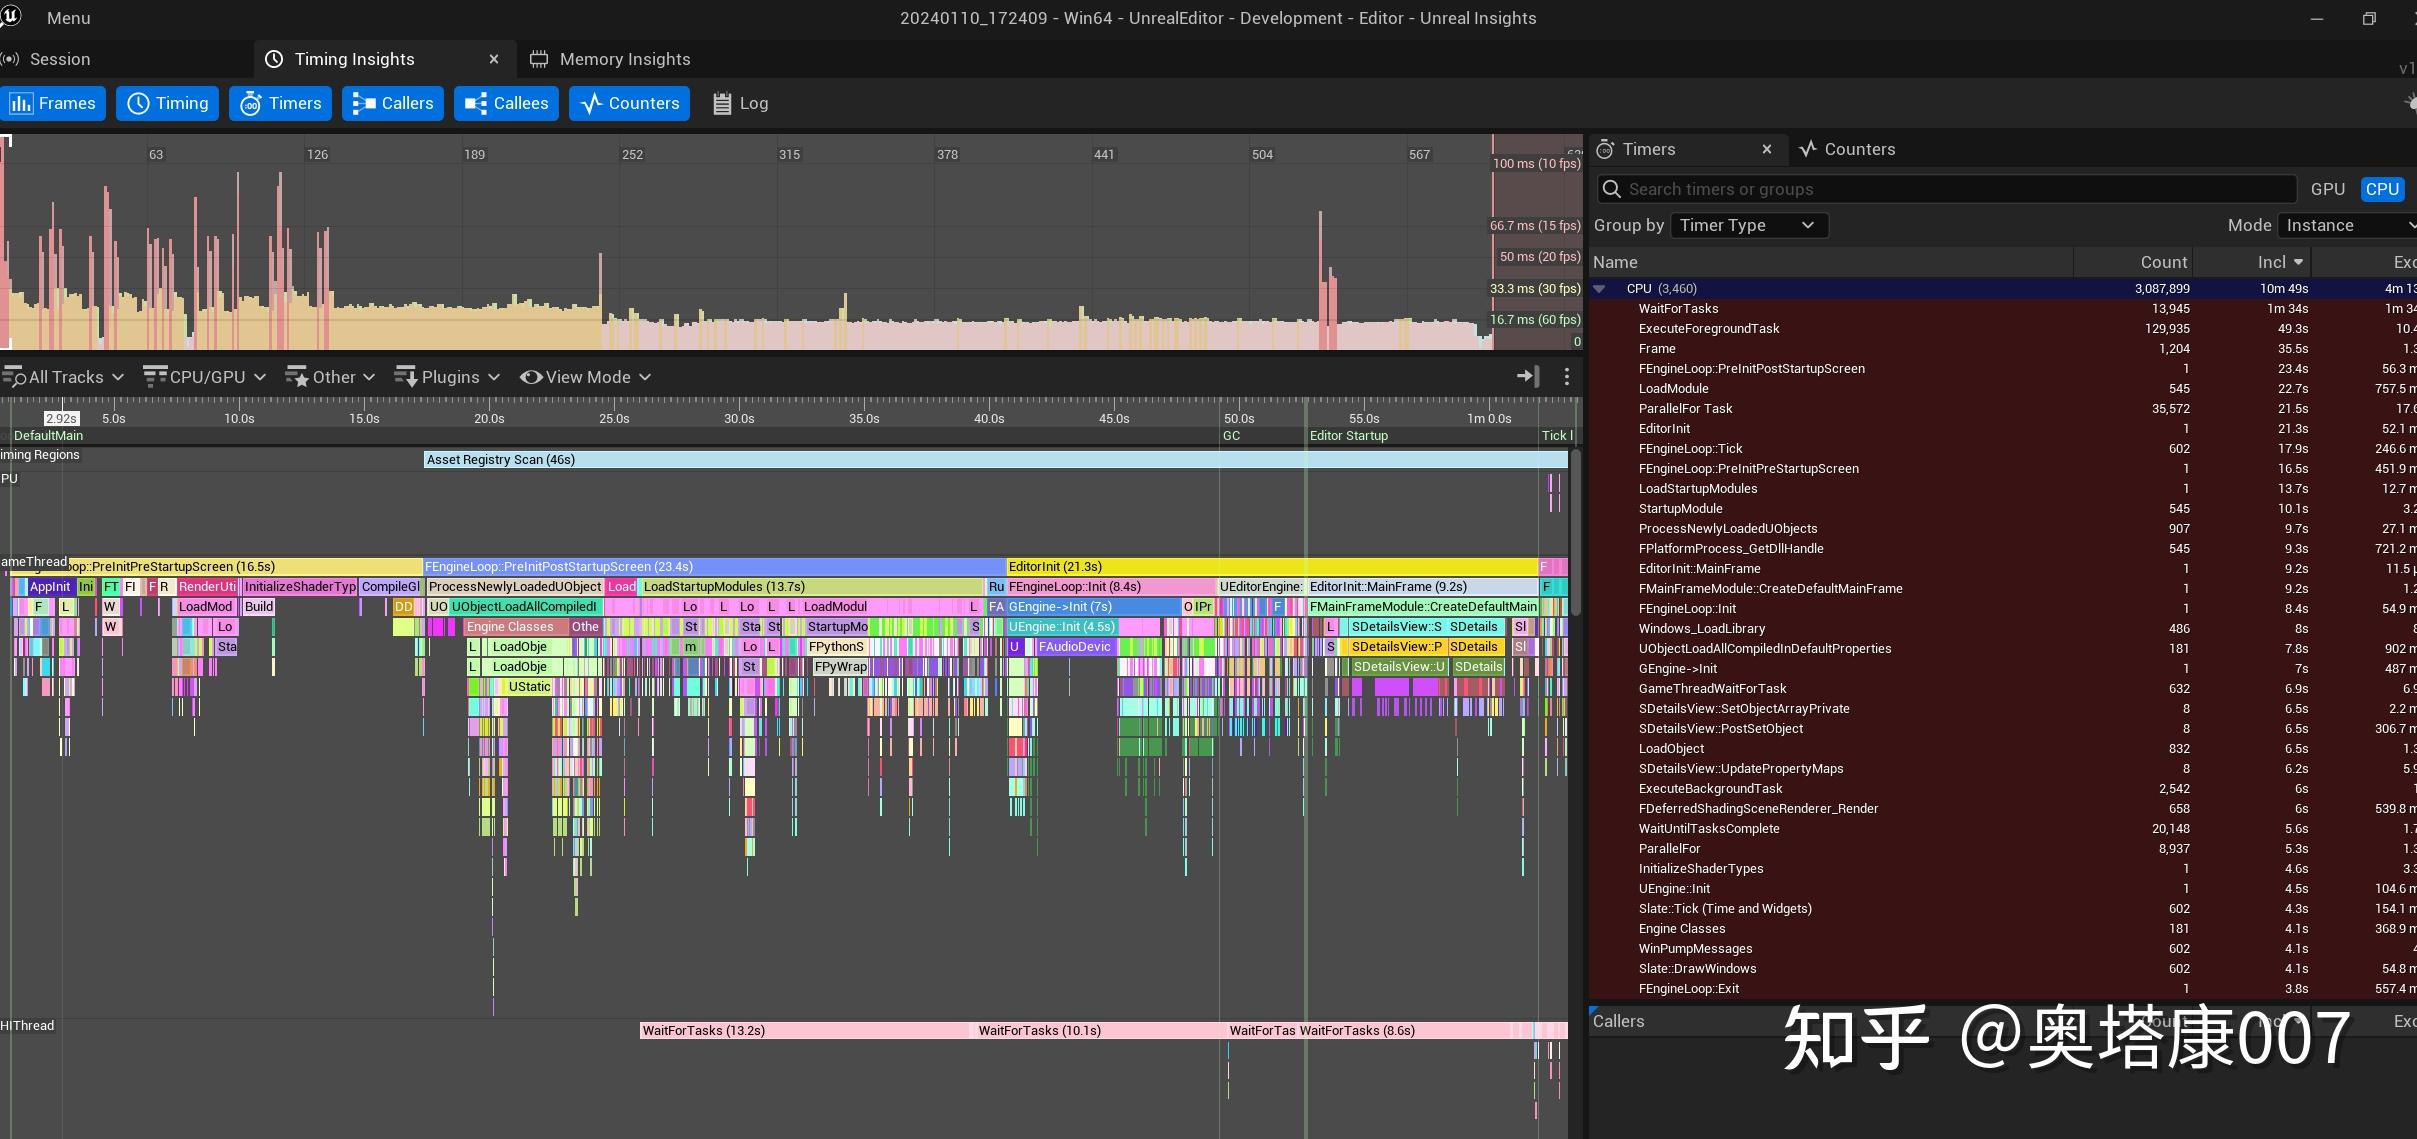Click the Asset Registry Scan timing region bar

[x=995, y=460]
